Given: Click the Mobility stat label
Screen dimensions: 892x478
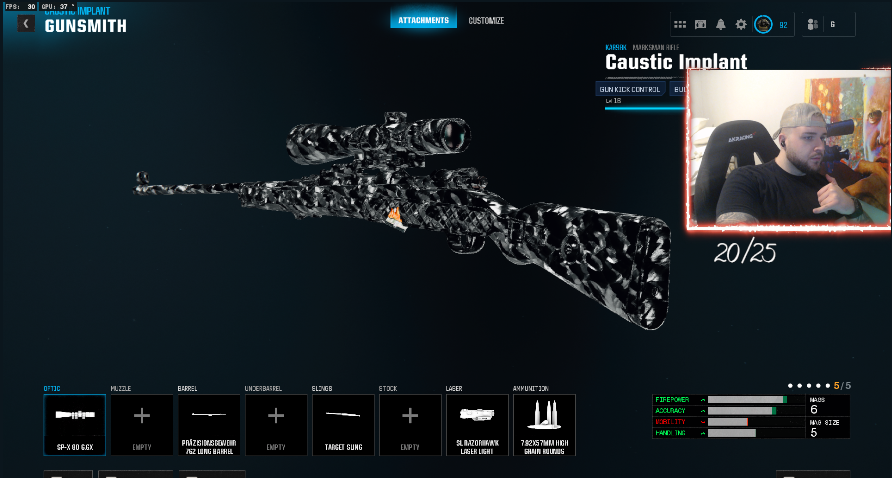Looking at the screenshot, I should [670, 422].
